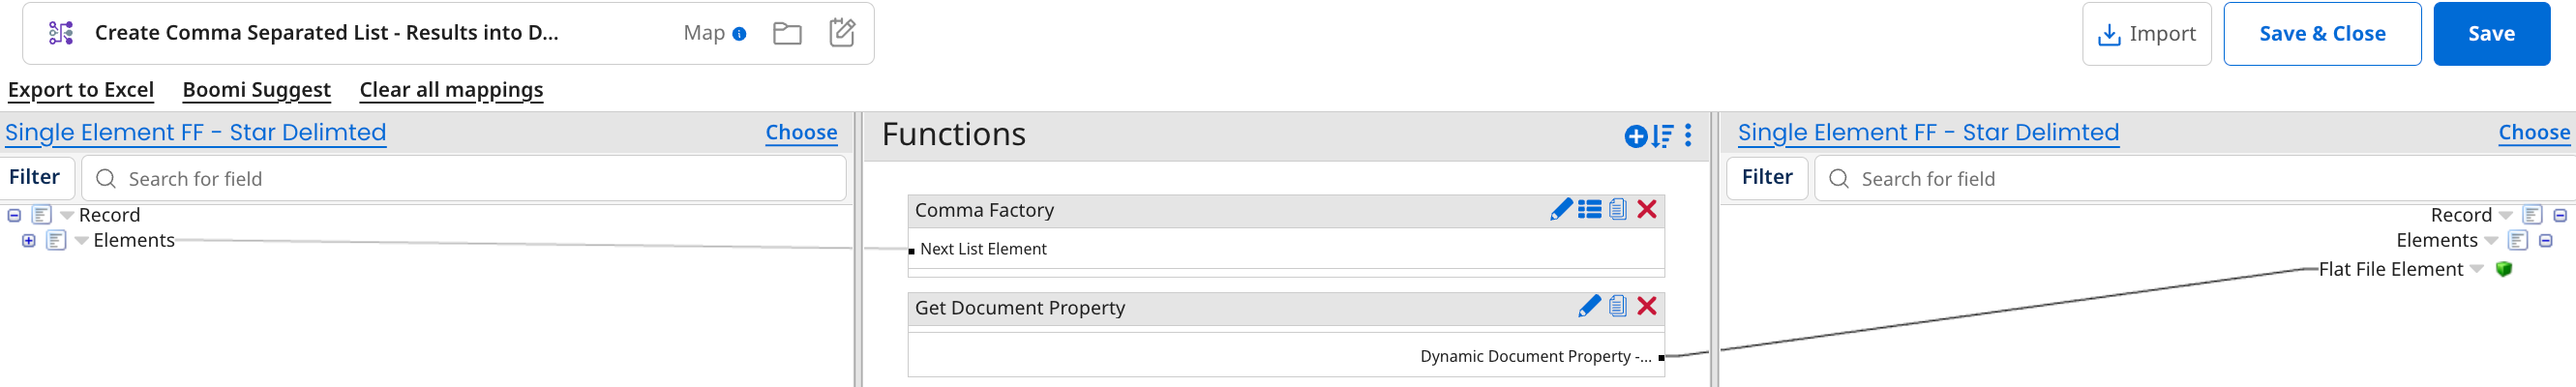Image resolution: width=2576 pixels, height=387 pixels.
Task: Collapse the destination Elements node
Action: [2545, 241]
